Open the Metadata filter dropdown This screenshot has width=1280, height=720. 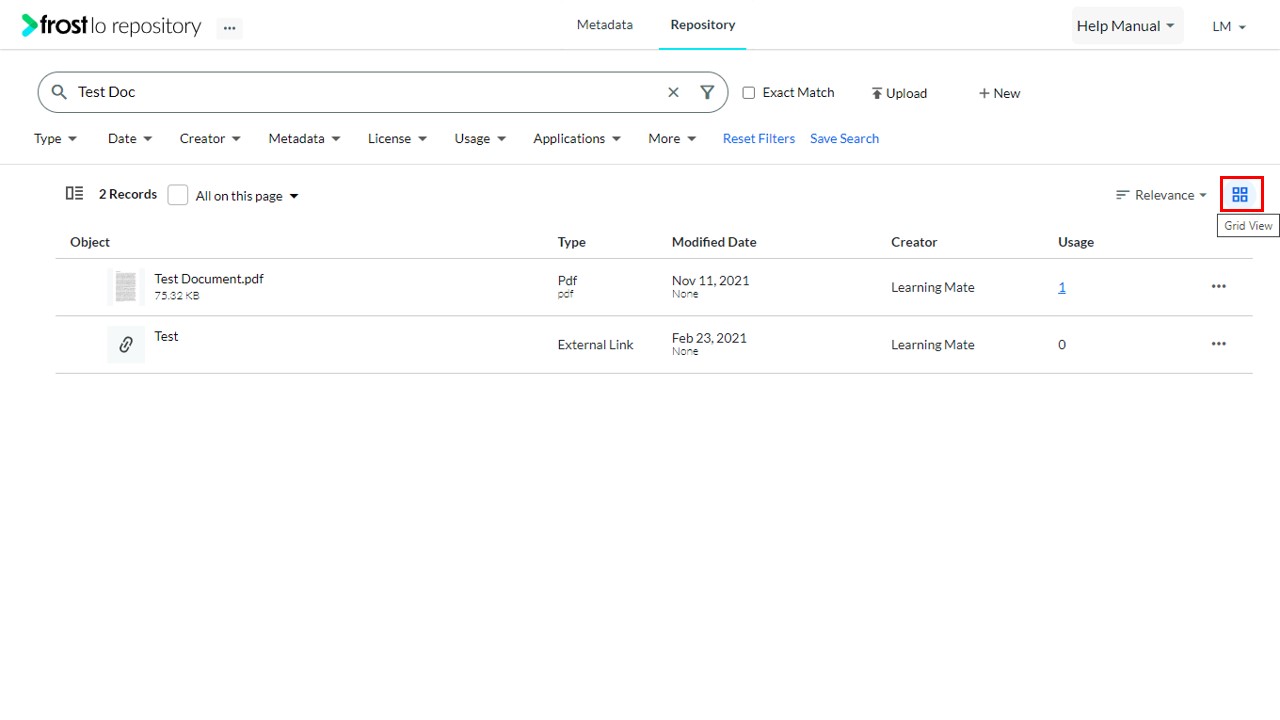click(304, 139)
